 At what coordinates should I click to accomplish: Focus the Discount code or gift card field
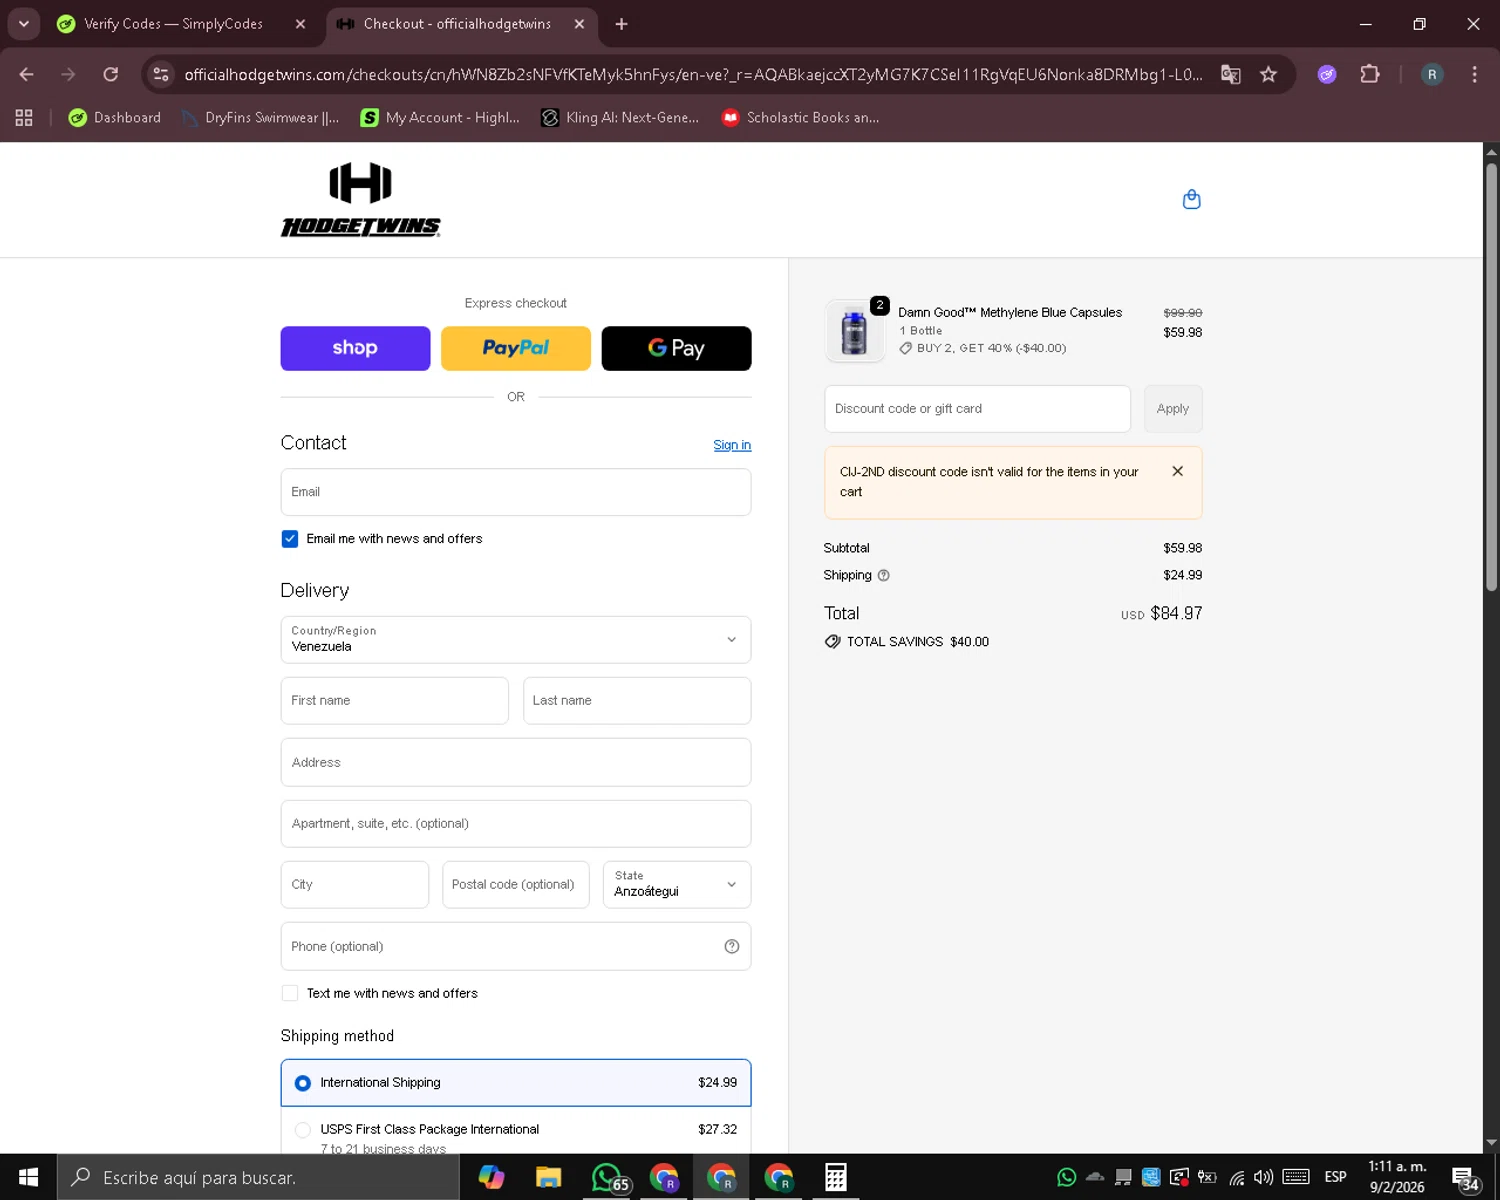[978, 409]
